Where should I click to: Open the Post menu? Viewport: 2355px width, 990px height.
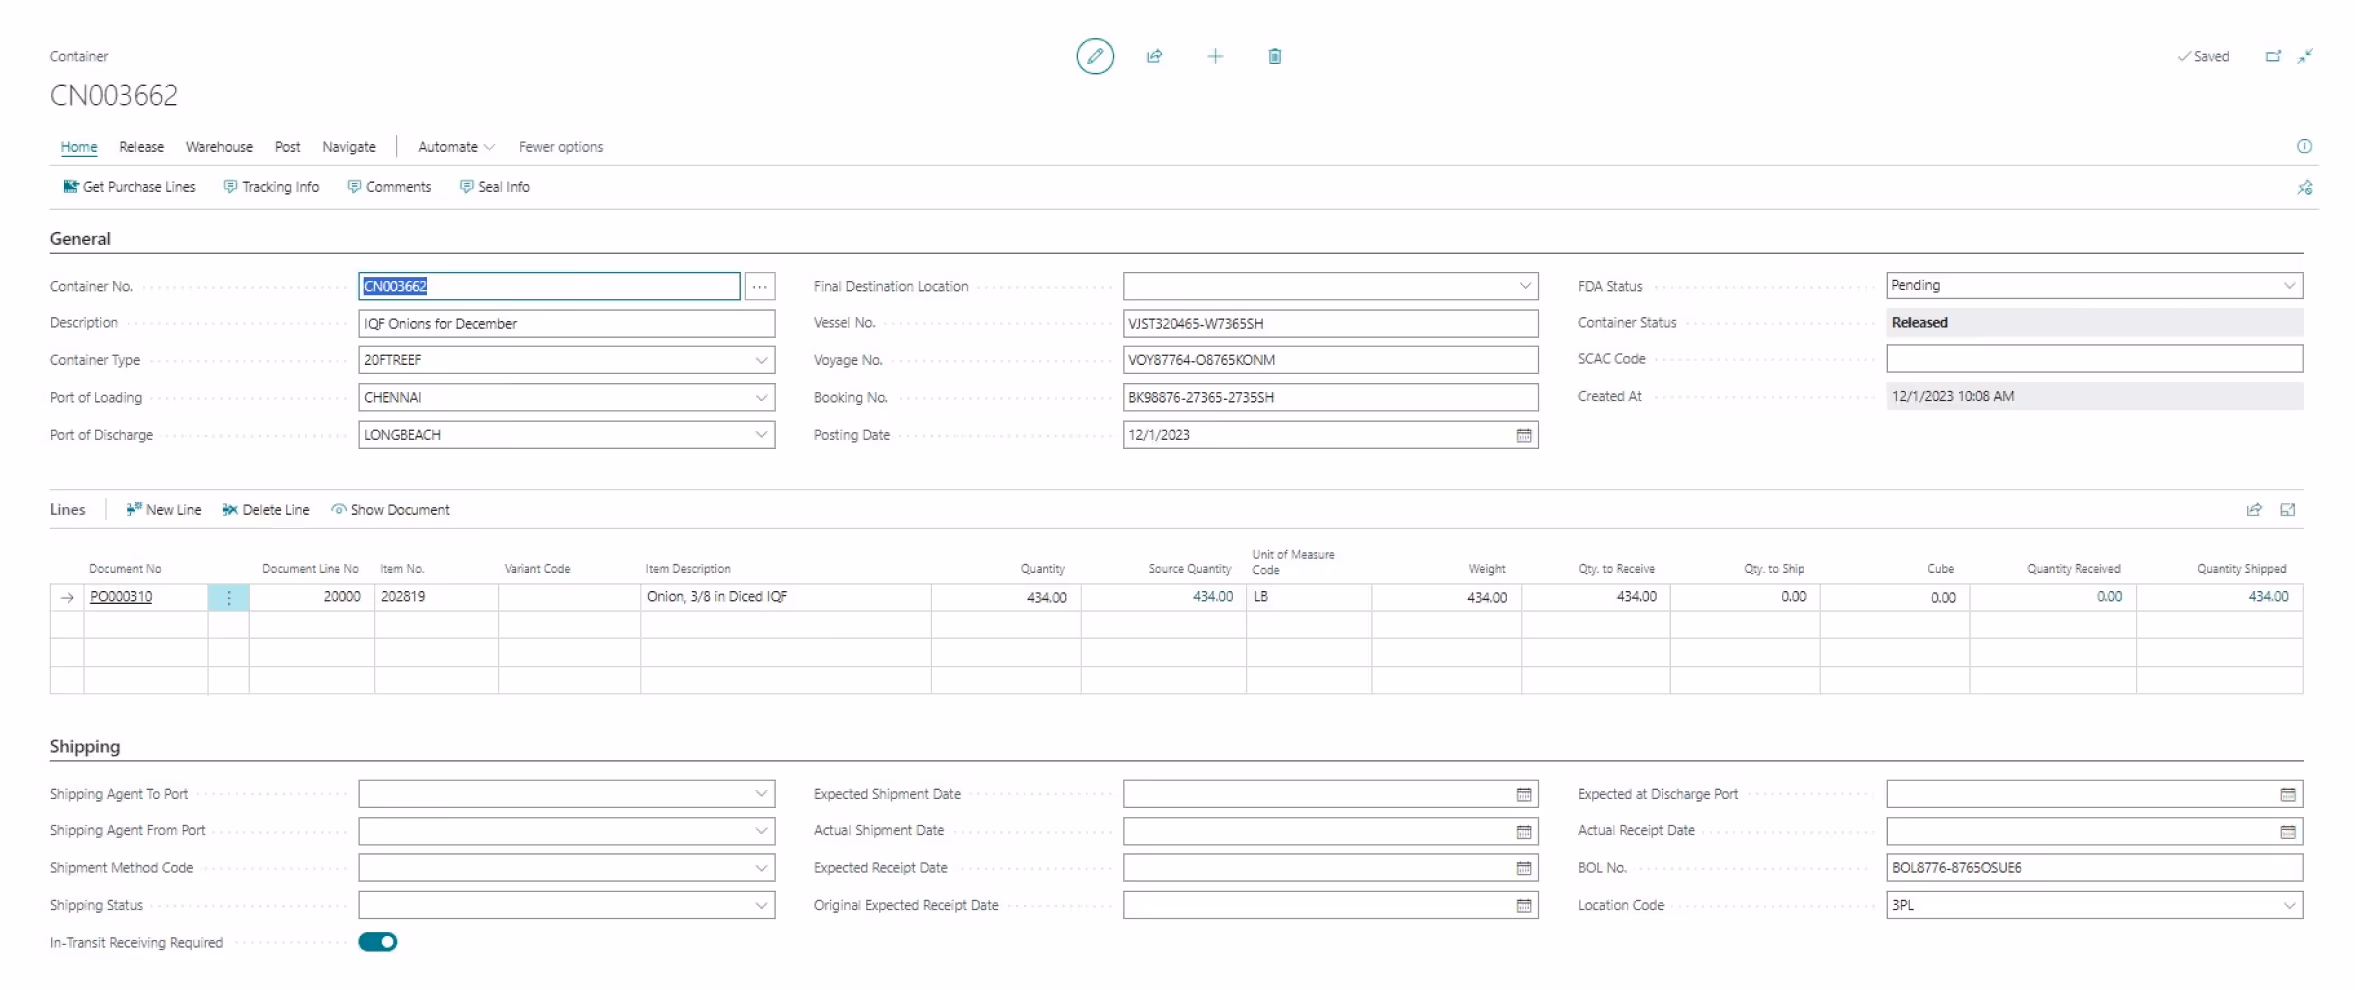point(287,147)
